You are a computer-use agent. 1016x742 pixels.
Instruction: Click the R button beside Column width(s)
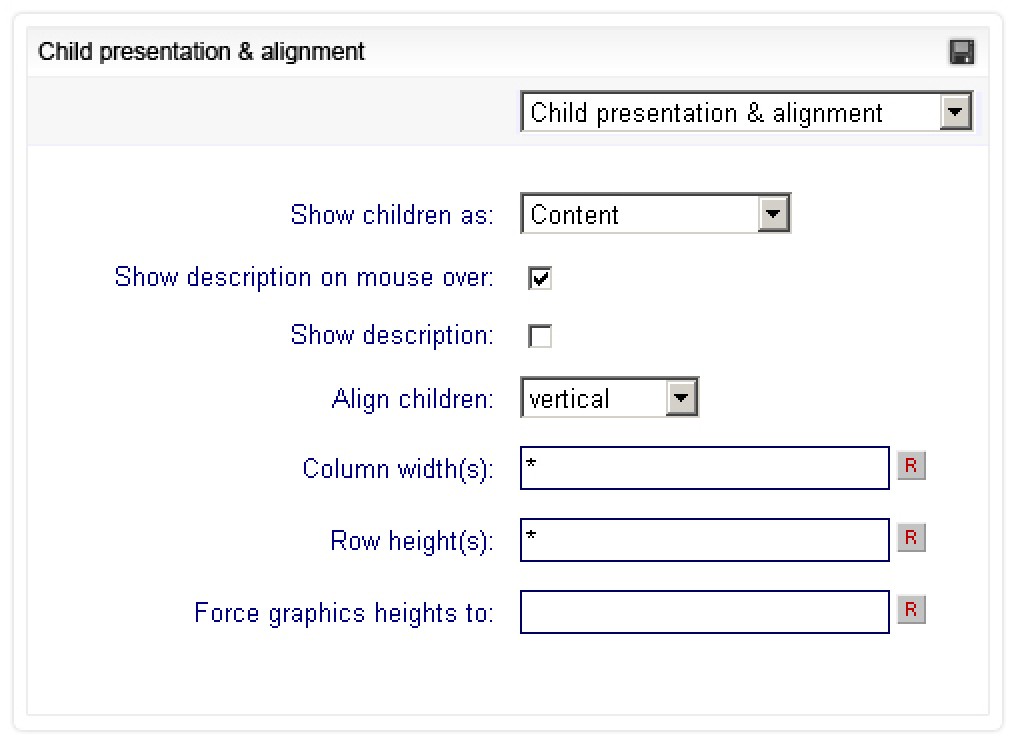[911, 466]
